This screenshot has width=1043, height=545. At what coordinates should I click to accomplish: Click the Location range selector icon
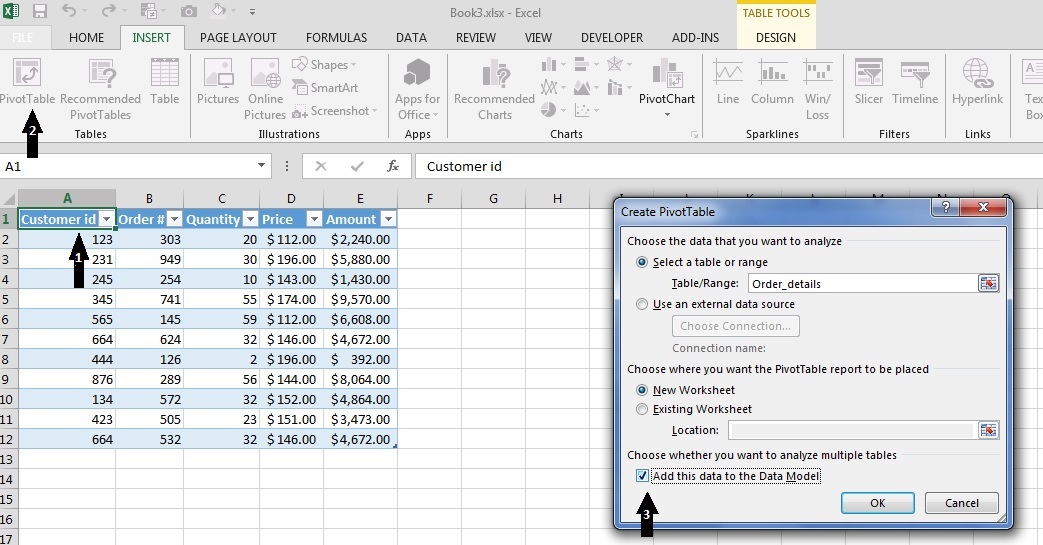coord(988,430)
